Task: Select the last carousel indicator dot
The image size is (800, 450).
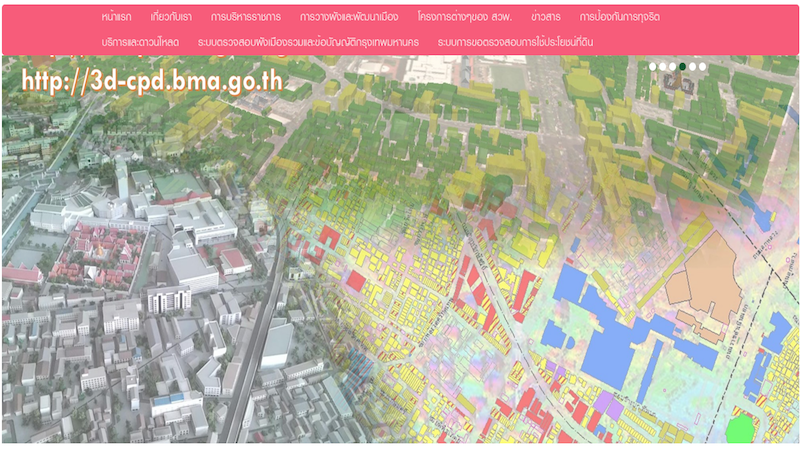Action: (x=703, y=66)
